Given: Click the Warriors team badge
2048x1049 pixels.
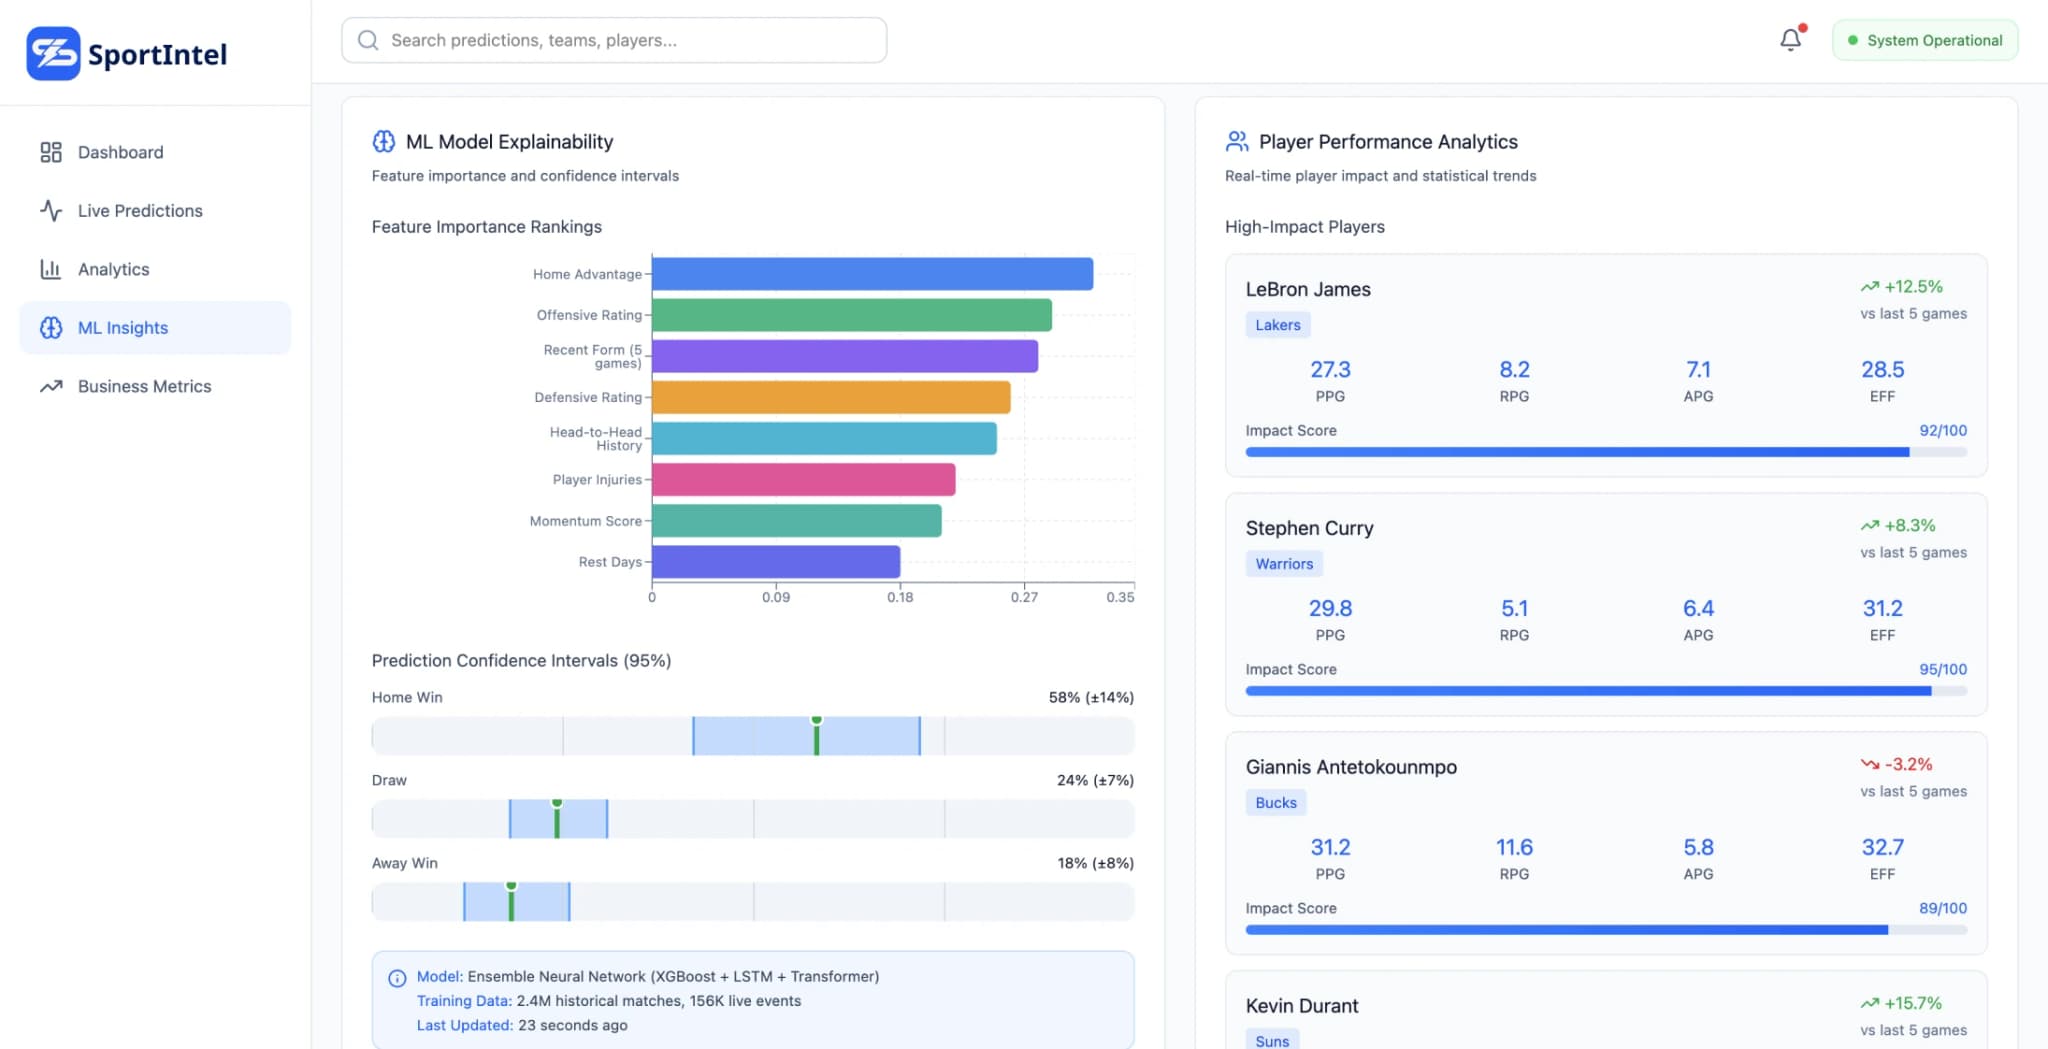Looking at the screenshot, I should pos(1283,563).
